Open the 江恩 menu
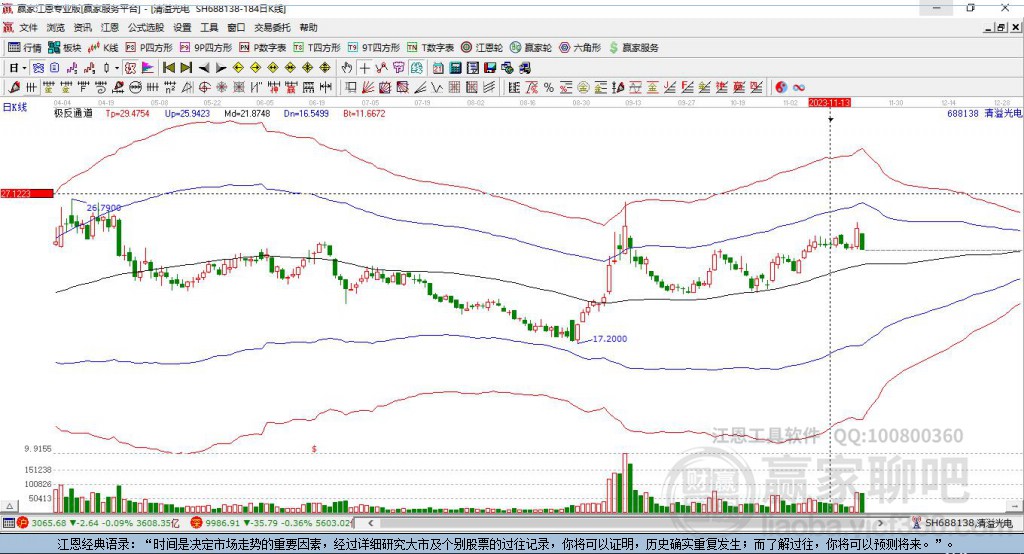Screen dimensions: 1024x554 click(x=110, y=27)
